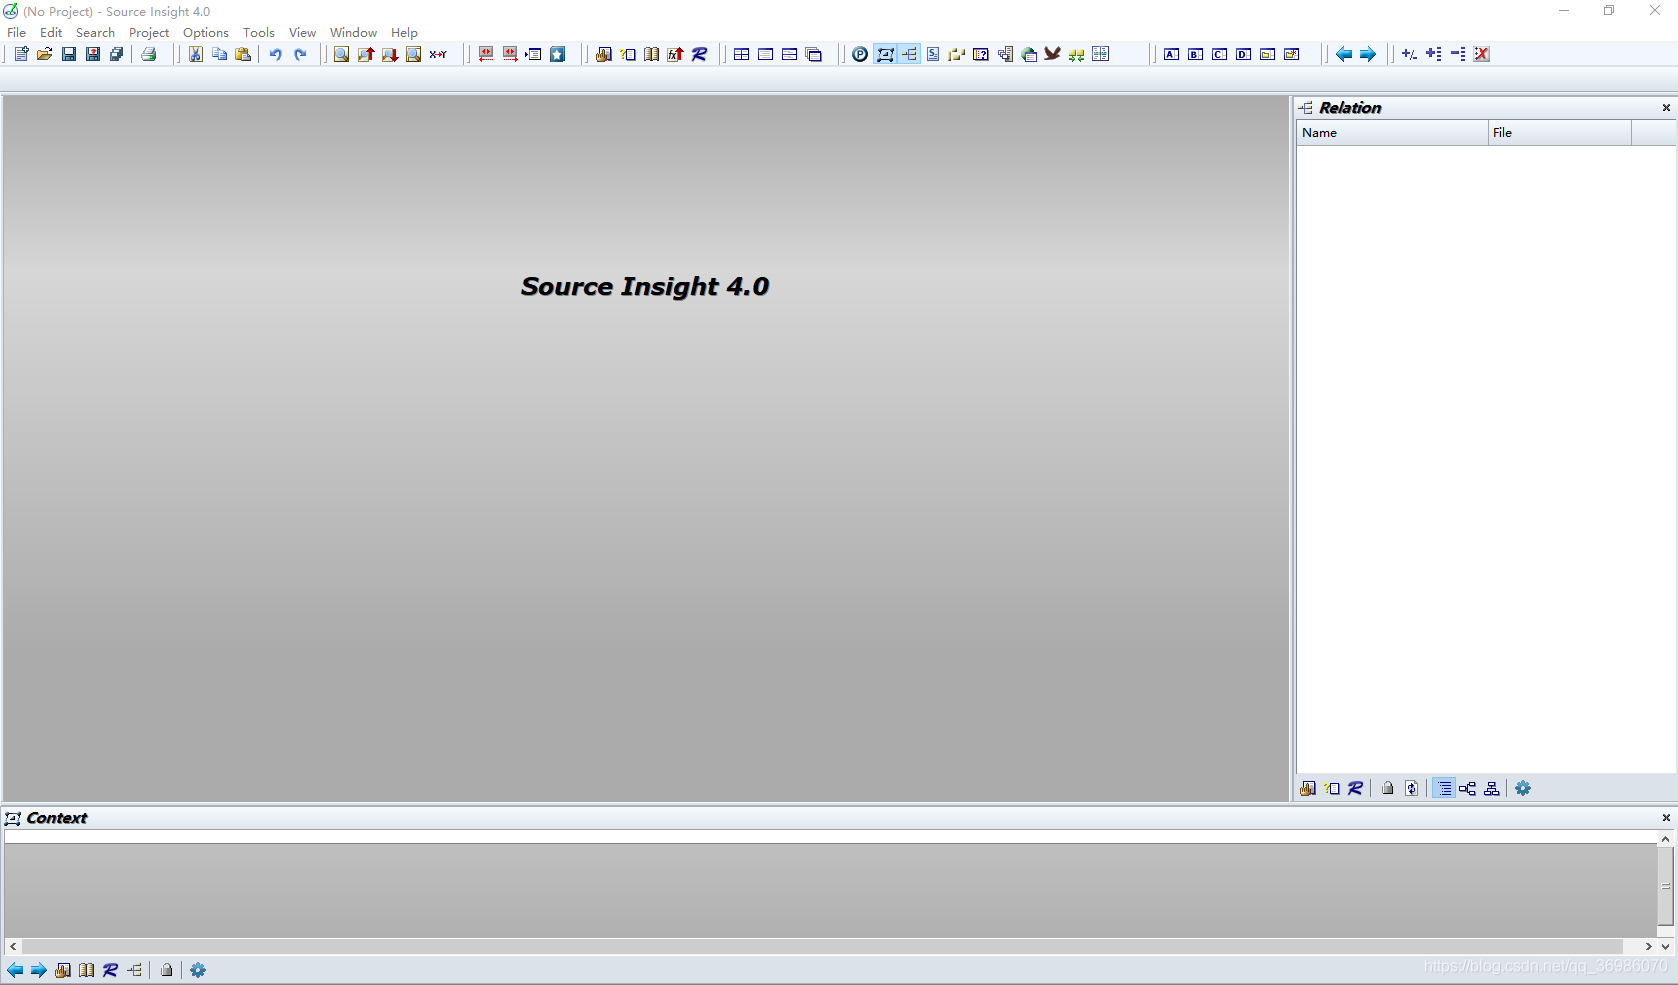Click the Redo arrow icon
1678x985 pixels.
coord(300,54)
